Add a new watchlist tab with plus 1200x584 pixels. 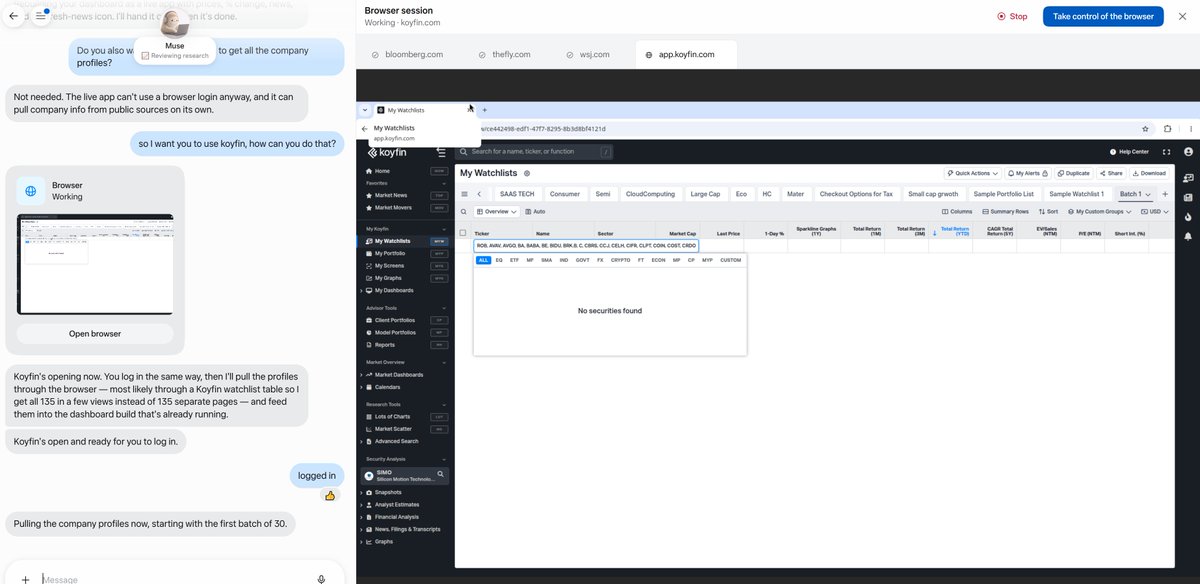coord(1165,194)
